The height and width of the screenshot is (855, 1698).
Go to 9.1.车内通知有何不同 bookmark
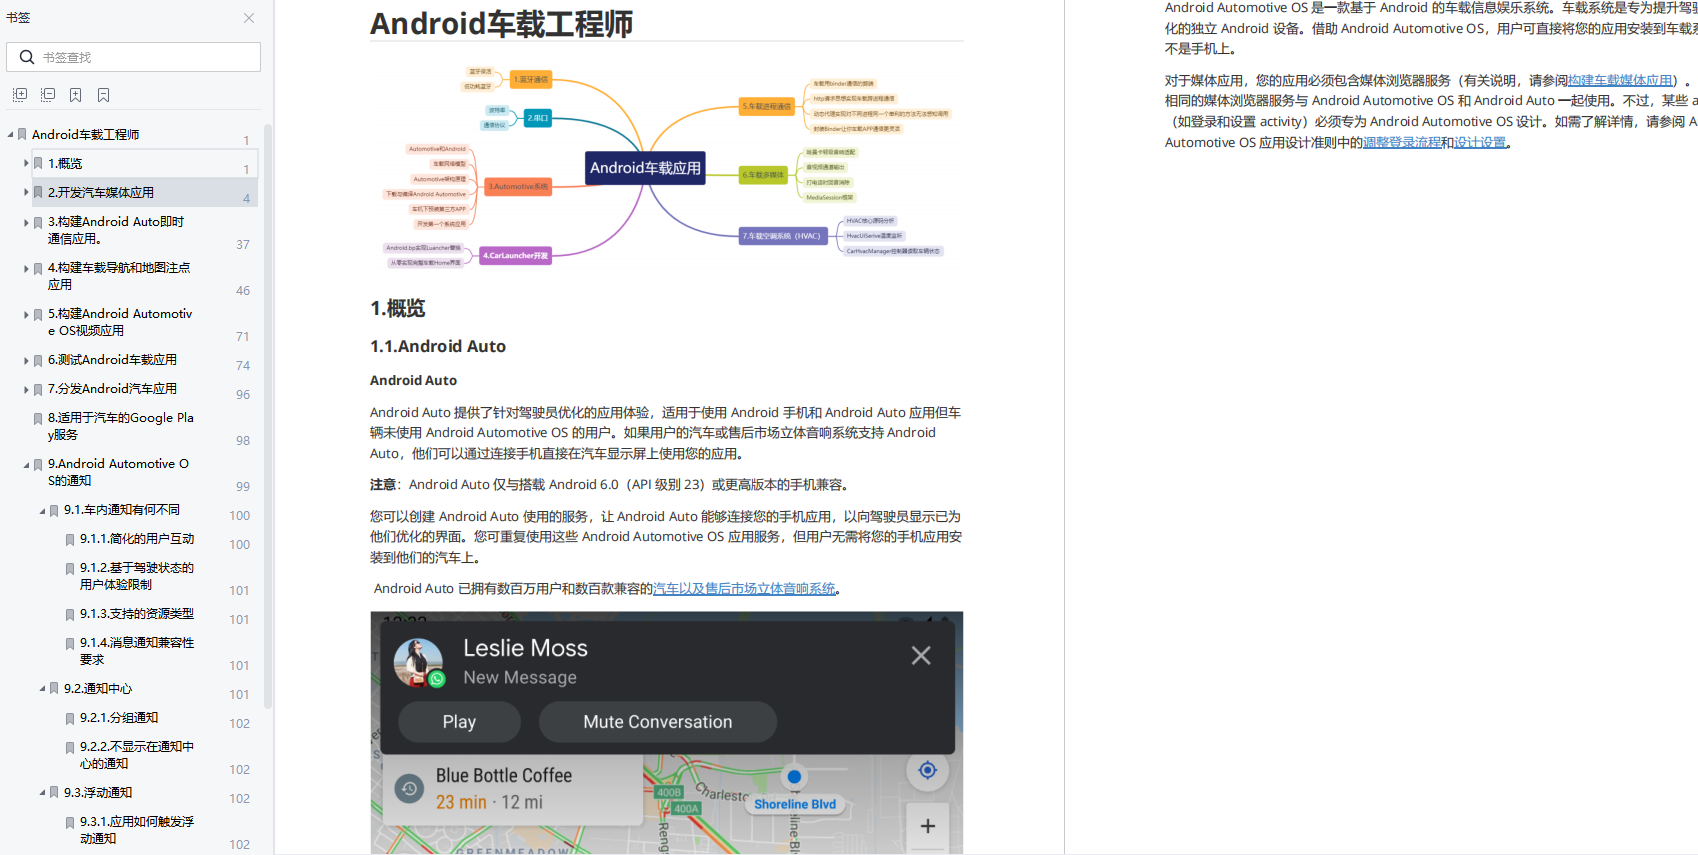pyautogui.click(x=122, y=510)
